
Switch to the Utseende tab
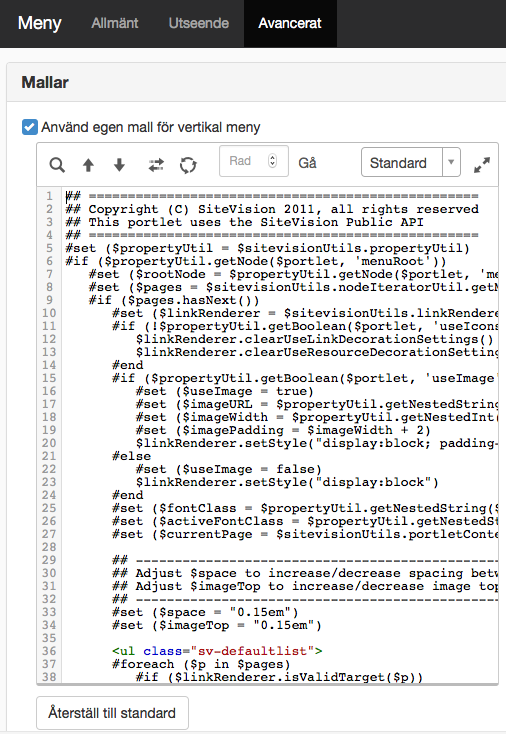(198, 23)
